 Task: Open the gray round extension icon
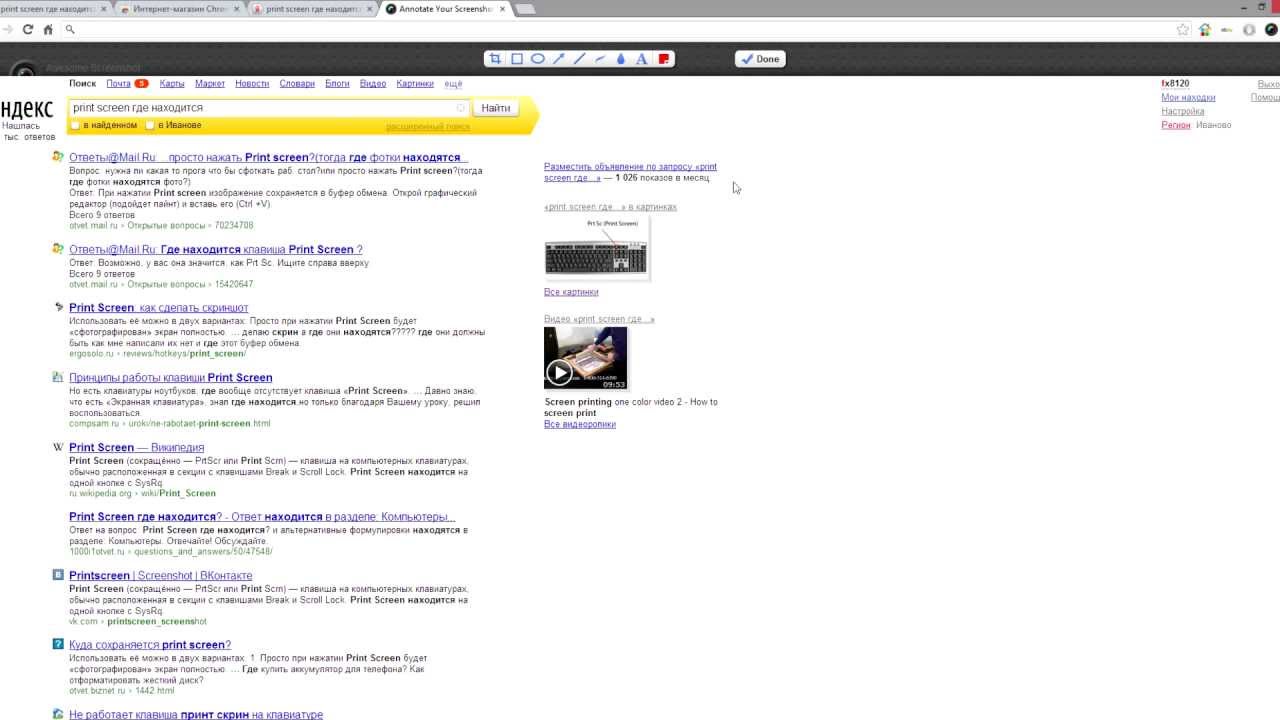click(1249, 30)
